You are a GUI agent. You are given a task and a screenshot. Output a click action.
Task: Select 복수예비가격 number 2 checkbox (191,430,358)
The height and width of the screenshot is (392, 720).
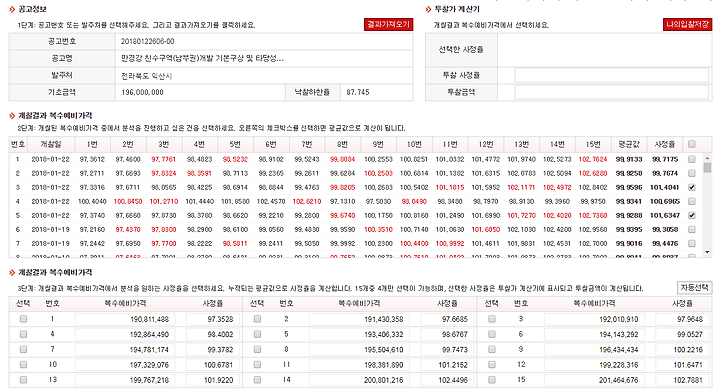click(x=257, y=319)
